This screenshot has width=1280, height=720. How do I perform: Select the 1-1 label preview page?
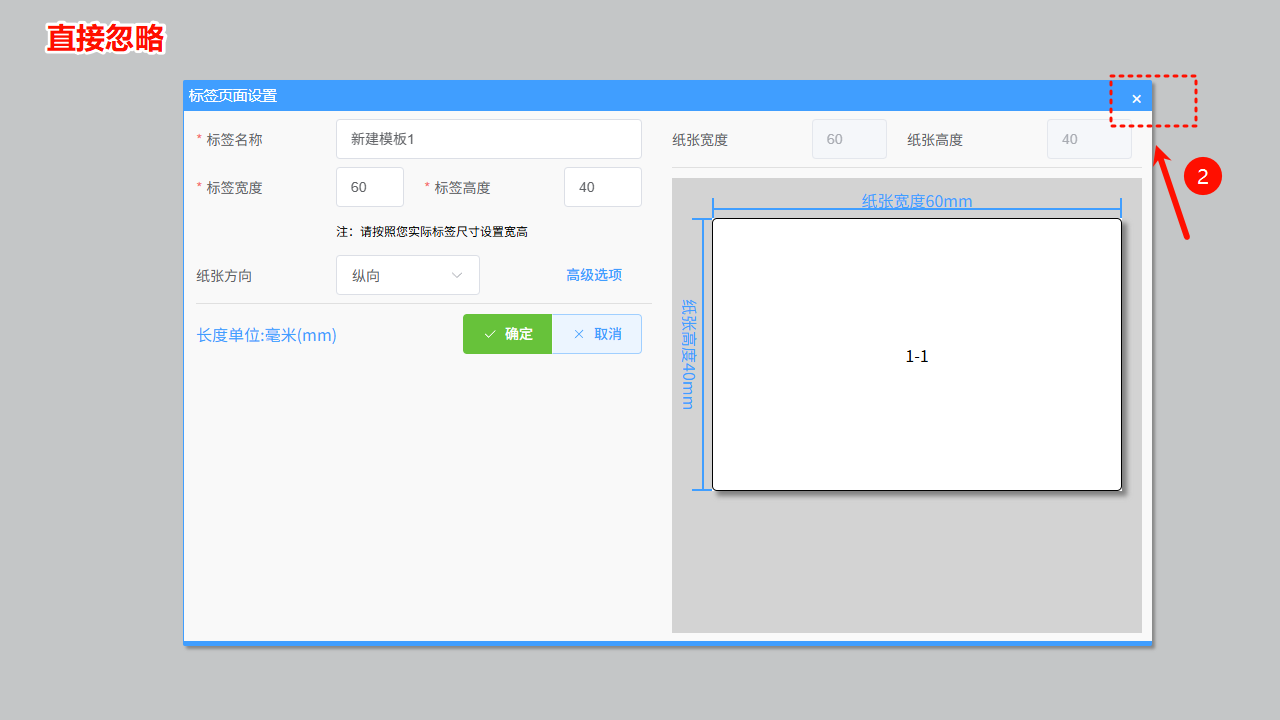[917, 355]
